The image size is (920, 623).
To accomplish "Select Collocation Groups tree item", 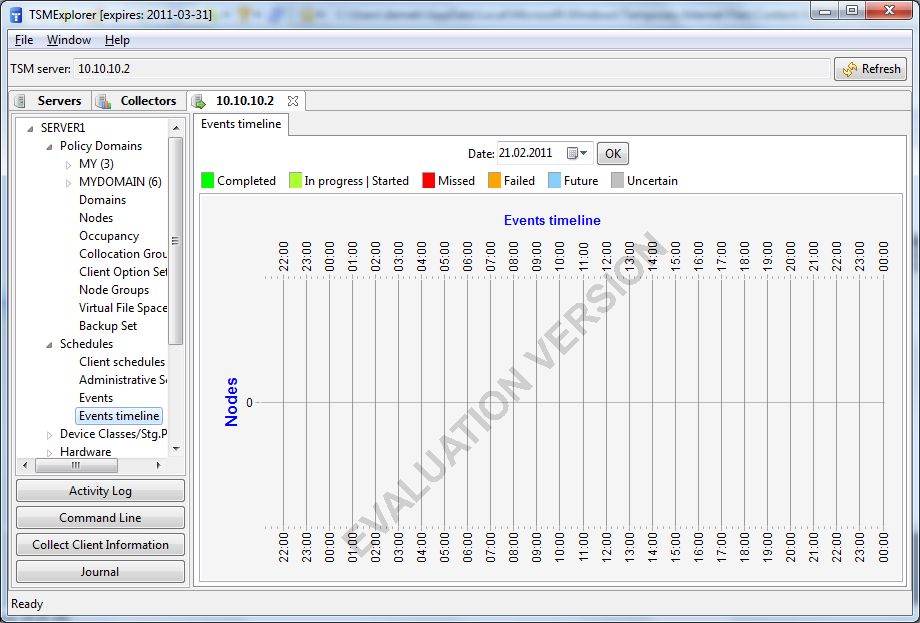I will pyautogui.click(x=123, y=254).
